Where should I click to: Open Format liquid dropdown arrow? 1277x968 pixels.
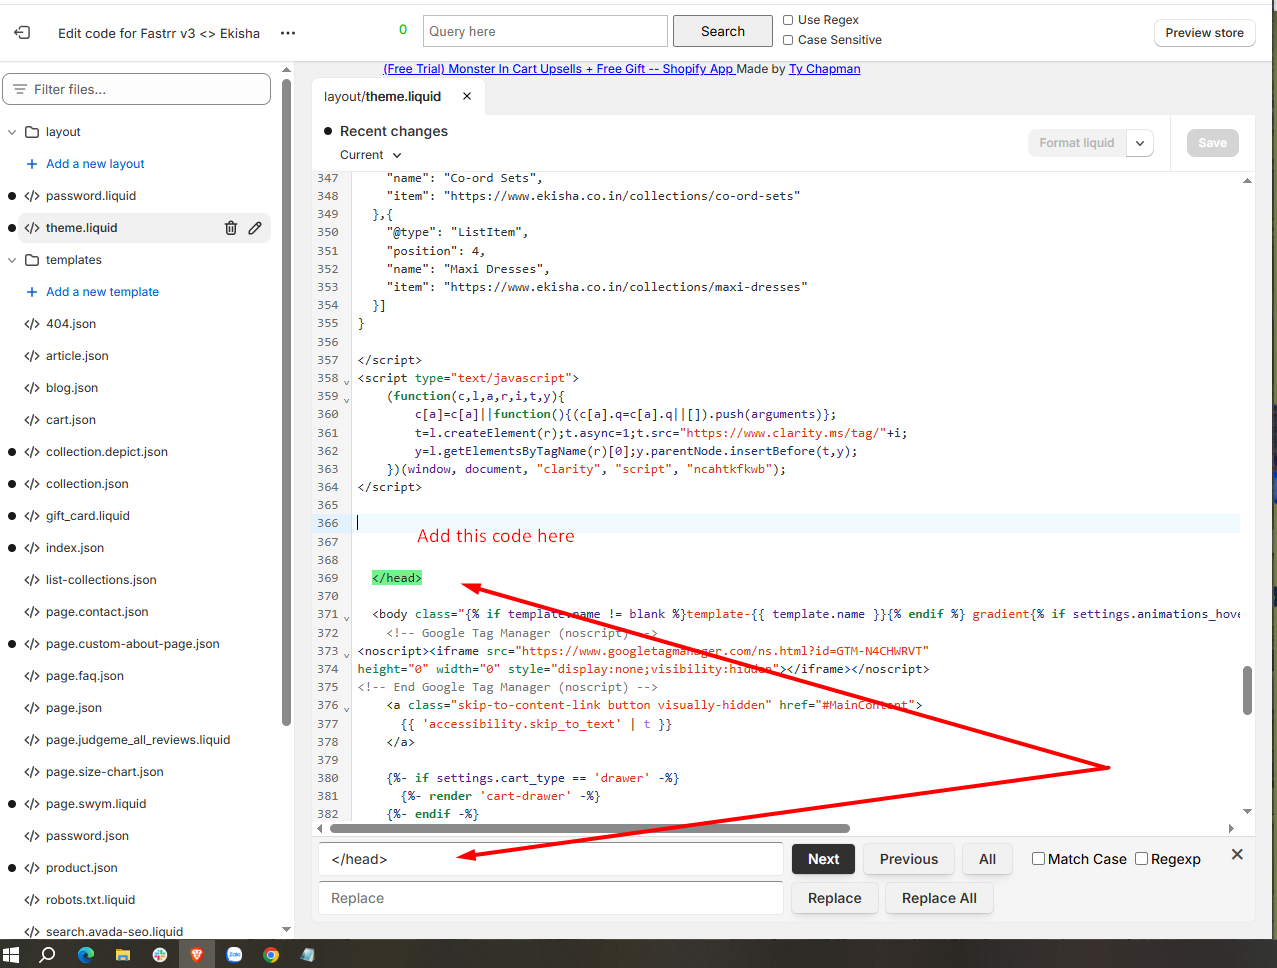click(1140, 143)
